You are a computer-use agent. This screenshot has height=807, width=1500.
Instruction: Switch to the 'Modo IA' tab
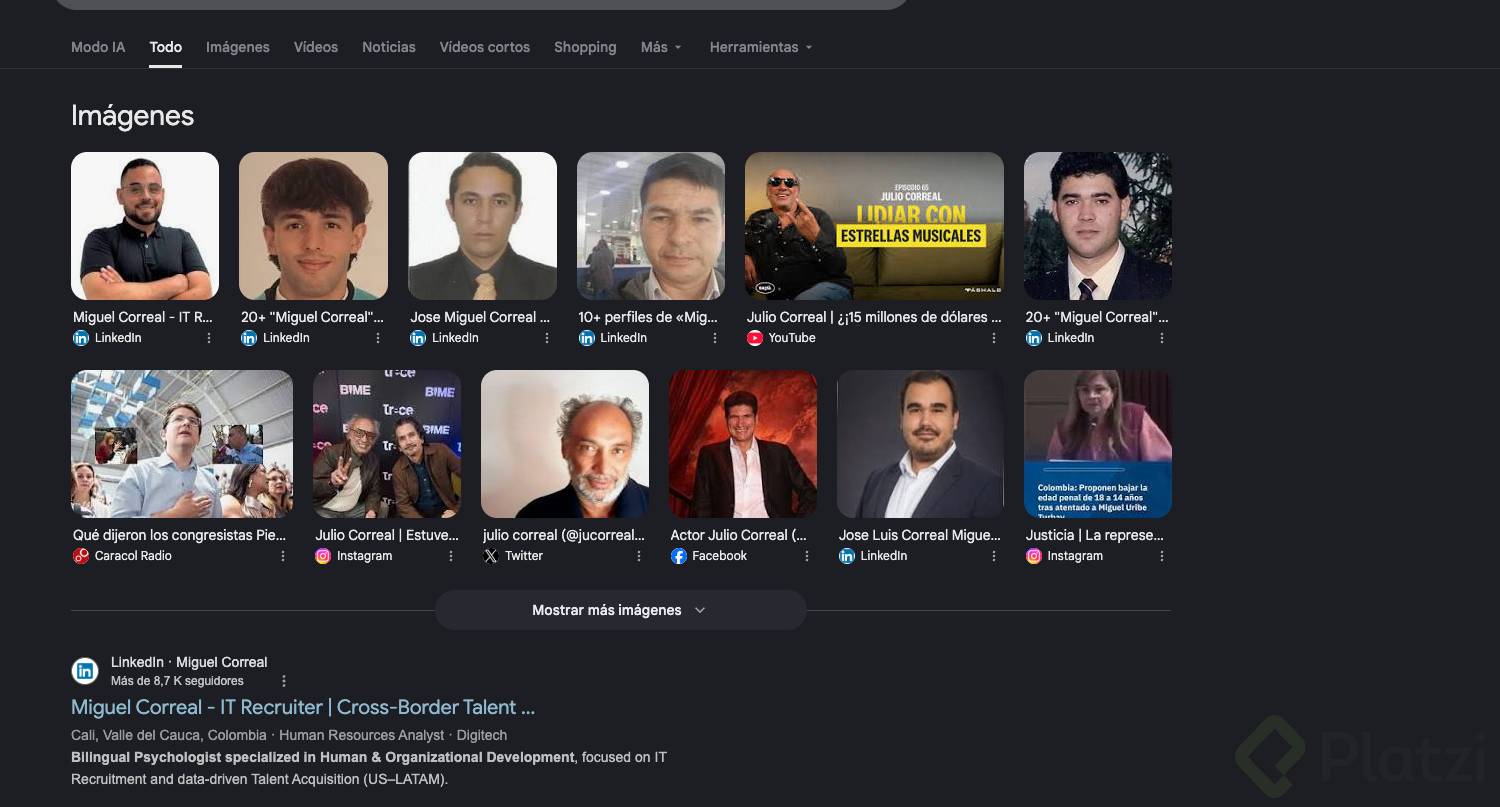coord(98,47)
